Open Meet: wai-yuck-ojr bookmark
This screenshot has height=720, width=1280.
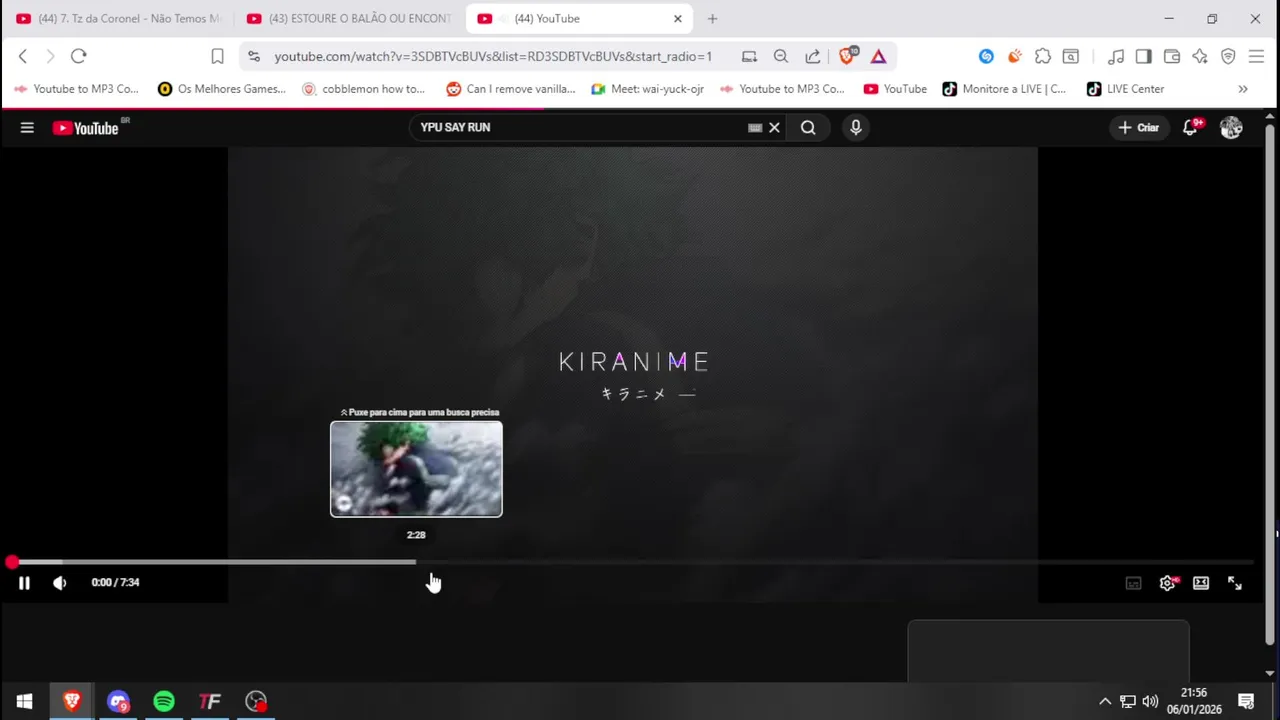pos(648,89)
